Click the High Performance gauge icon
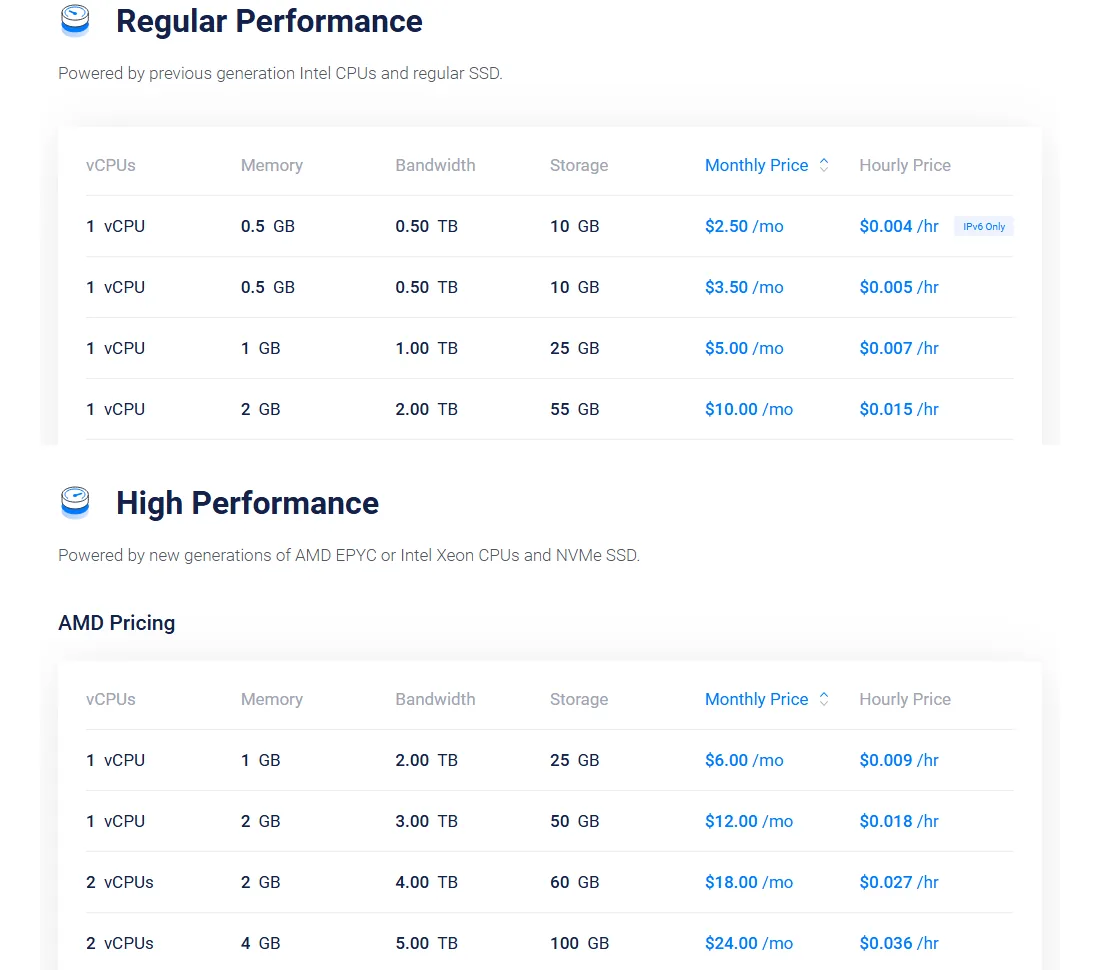The width and height of the screenshot is (1100, 970). tap(75, 502)
